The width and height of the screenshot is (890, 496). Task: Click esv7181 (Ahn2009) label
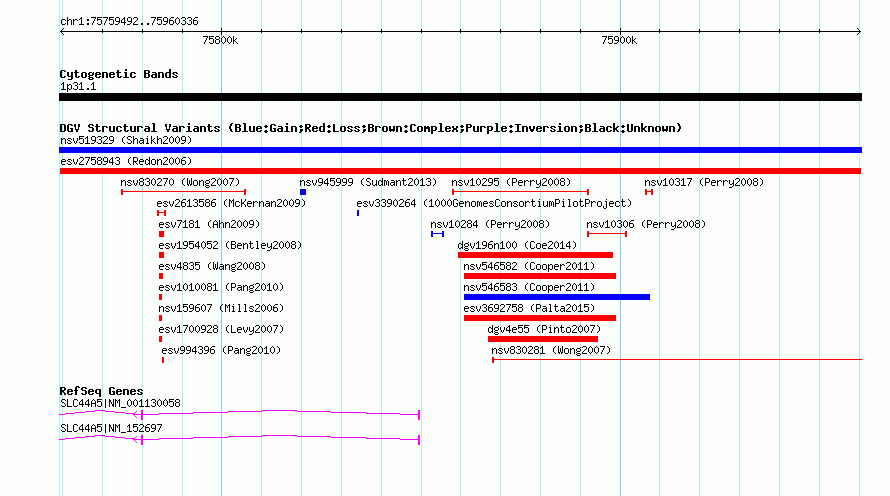pos(209,224)
